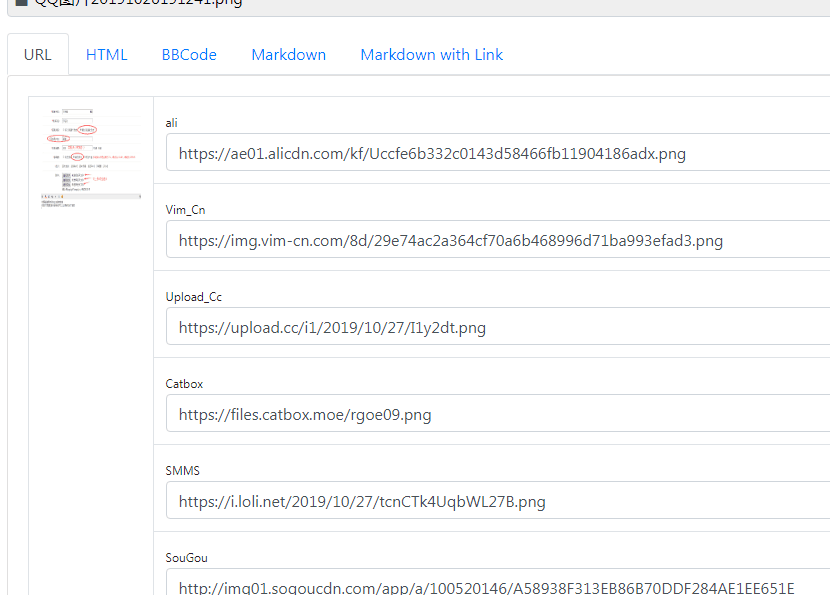Viewport: 830px width, 595px height.
Task: Click the "Catbox" host label
Action: tap(184, 384)
